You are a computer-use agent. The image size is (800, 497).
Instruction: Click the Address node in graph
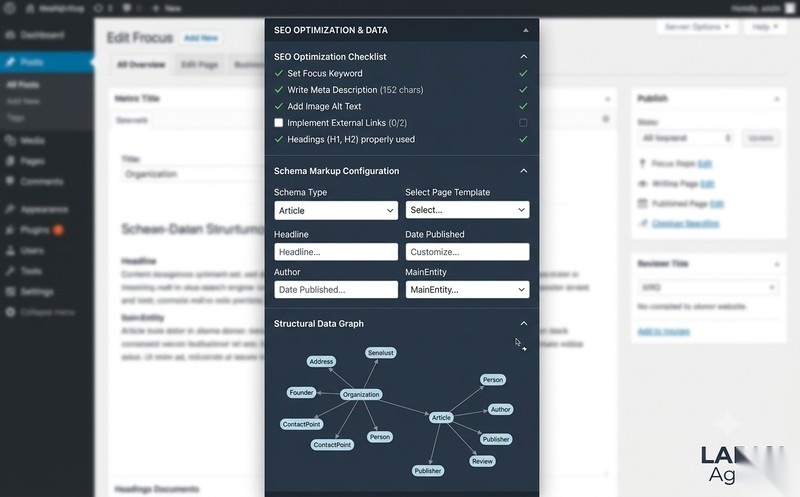click(x=321, y=361)
